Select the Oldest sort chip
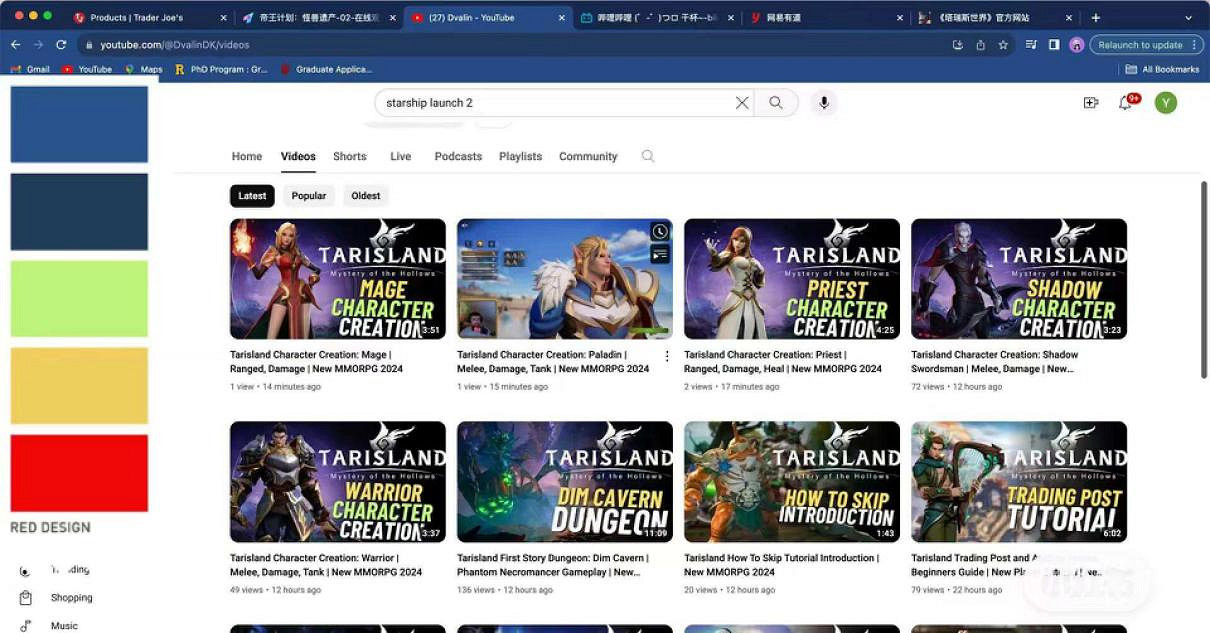Screen dimensions: 1210x633 [366, 196]
